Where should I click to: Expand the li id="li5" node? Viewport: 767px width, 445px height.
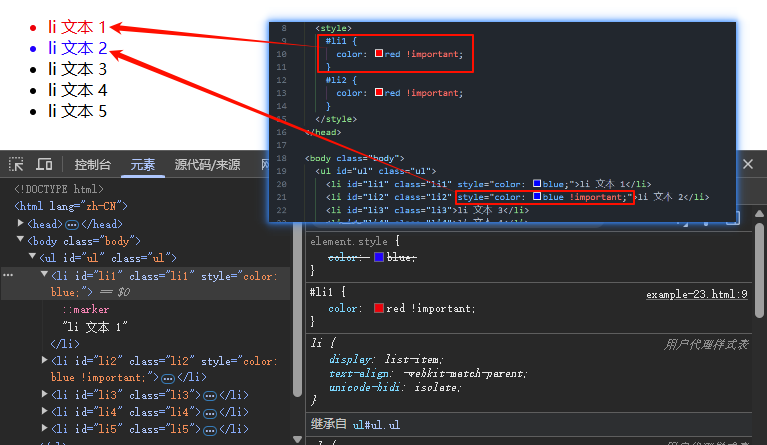click(x=45, y=428)
